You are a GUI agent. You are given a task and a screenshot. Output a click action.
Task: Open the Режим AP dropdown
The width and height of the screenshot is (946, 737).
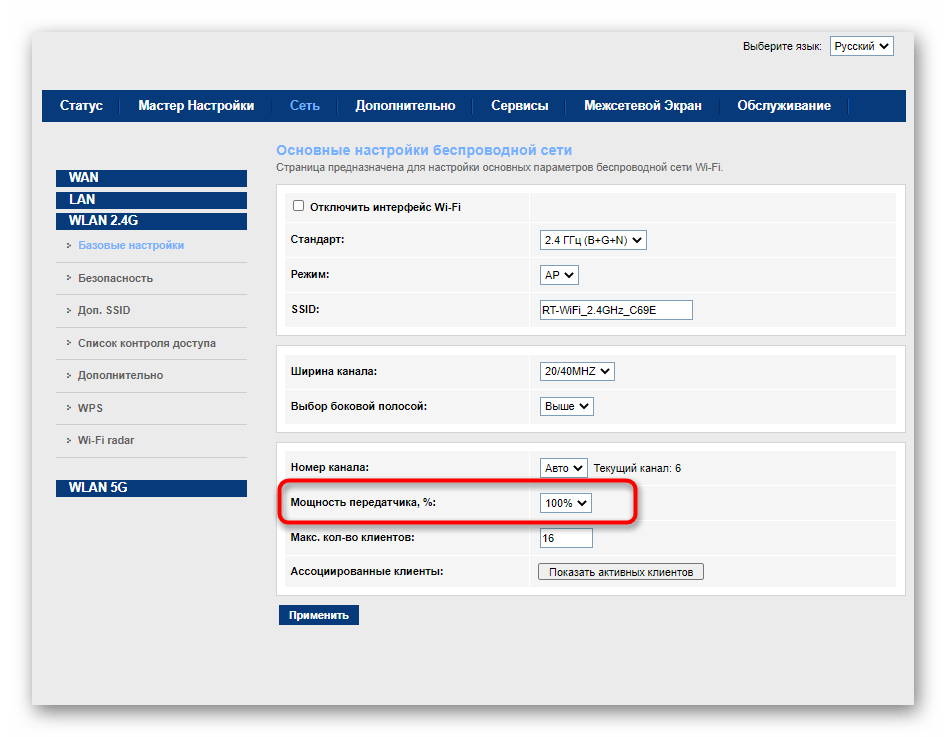click(558, 274)
